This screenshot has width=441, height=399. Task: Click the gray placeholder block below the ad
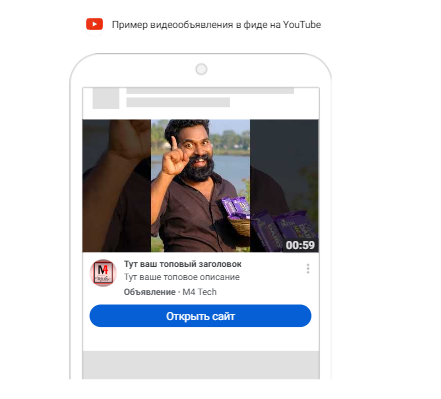tap(201, 365)
